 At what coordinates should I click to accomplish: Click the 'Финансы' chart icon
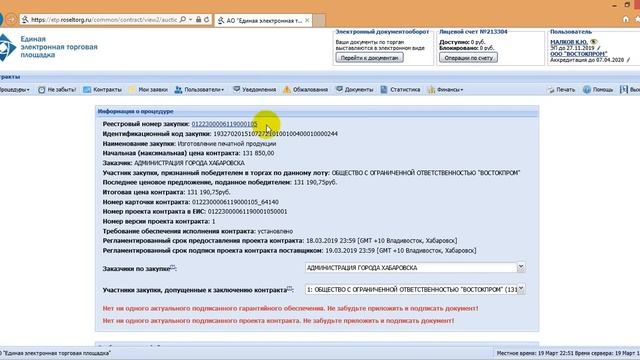coord(431,89)
